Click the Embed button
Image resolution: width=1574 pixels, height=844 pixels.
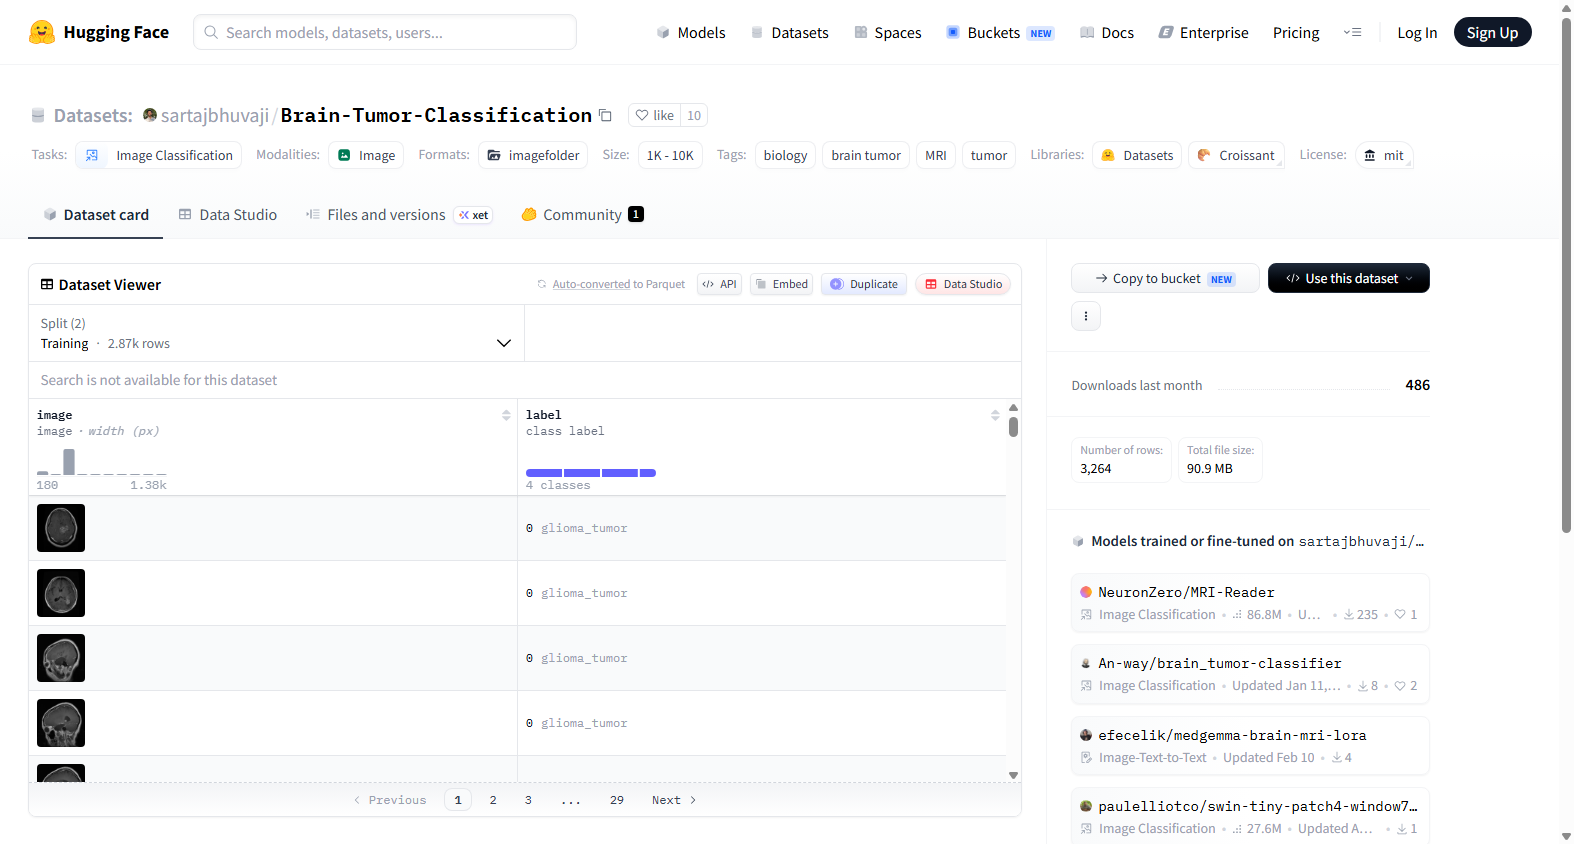(781, 284)
